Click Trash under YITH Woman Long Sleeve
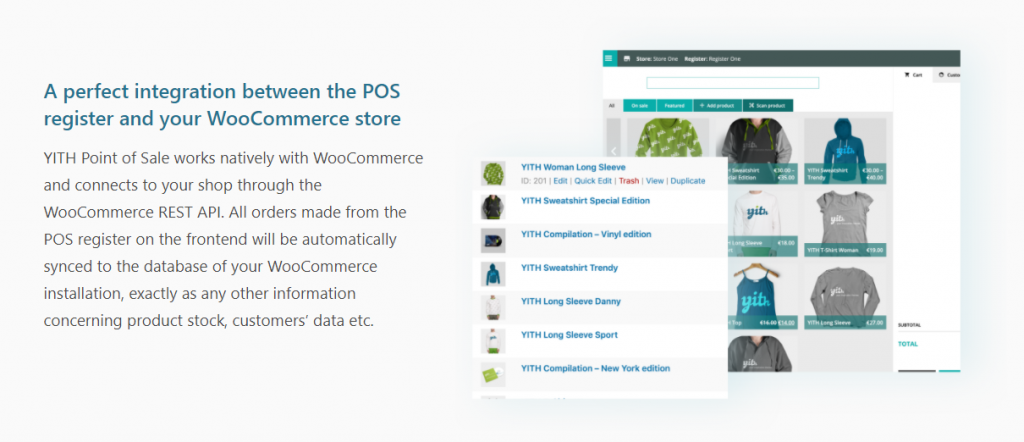The height and width of the screenshot is (442, 1024). [x=629, y=181]
